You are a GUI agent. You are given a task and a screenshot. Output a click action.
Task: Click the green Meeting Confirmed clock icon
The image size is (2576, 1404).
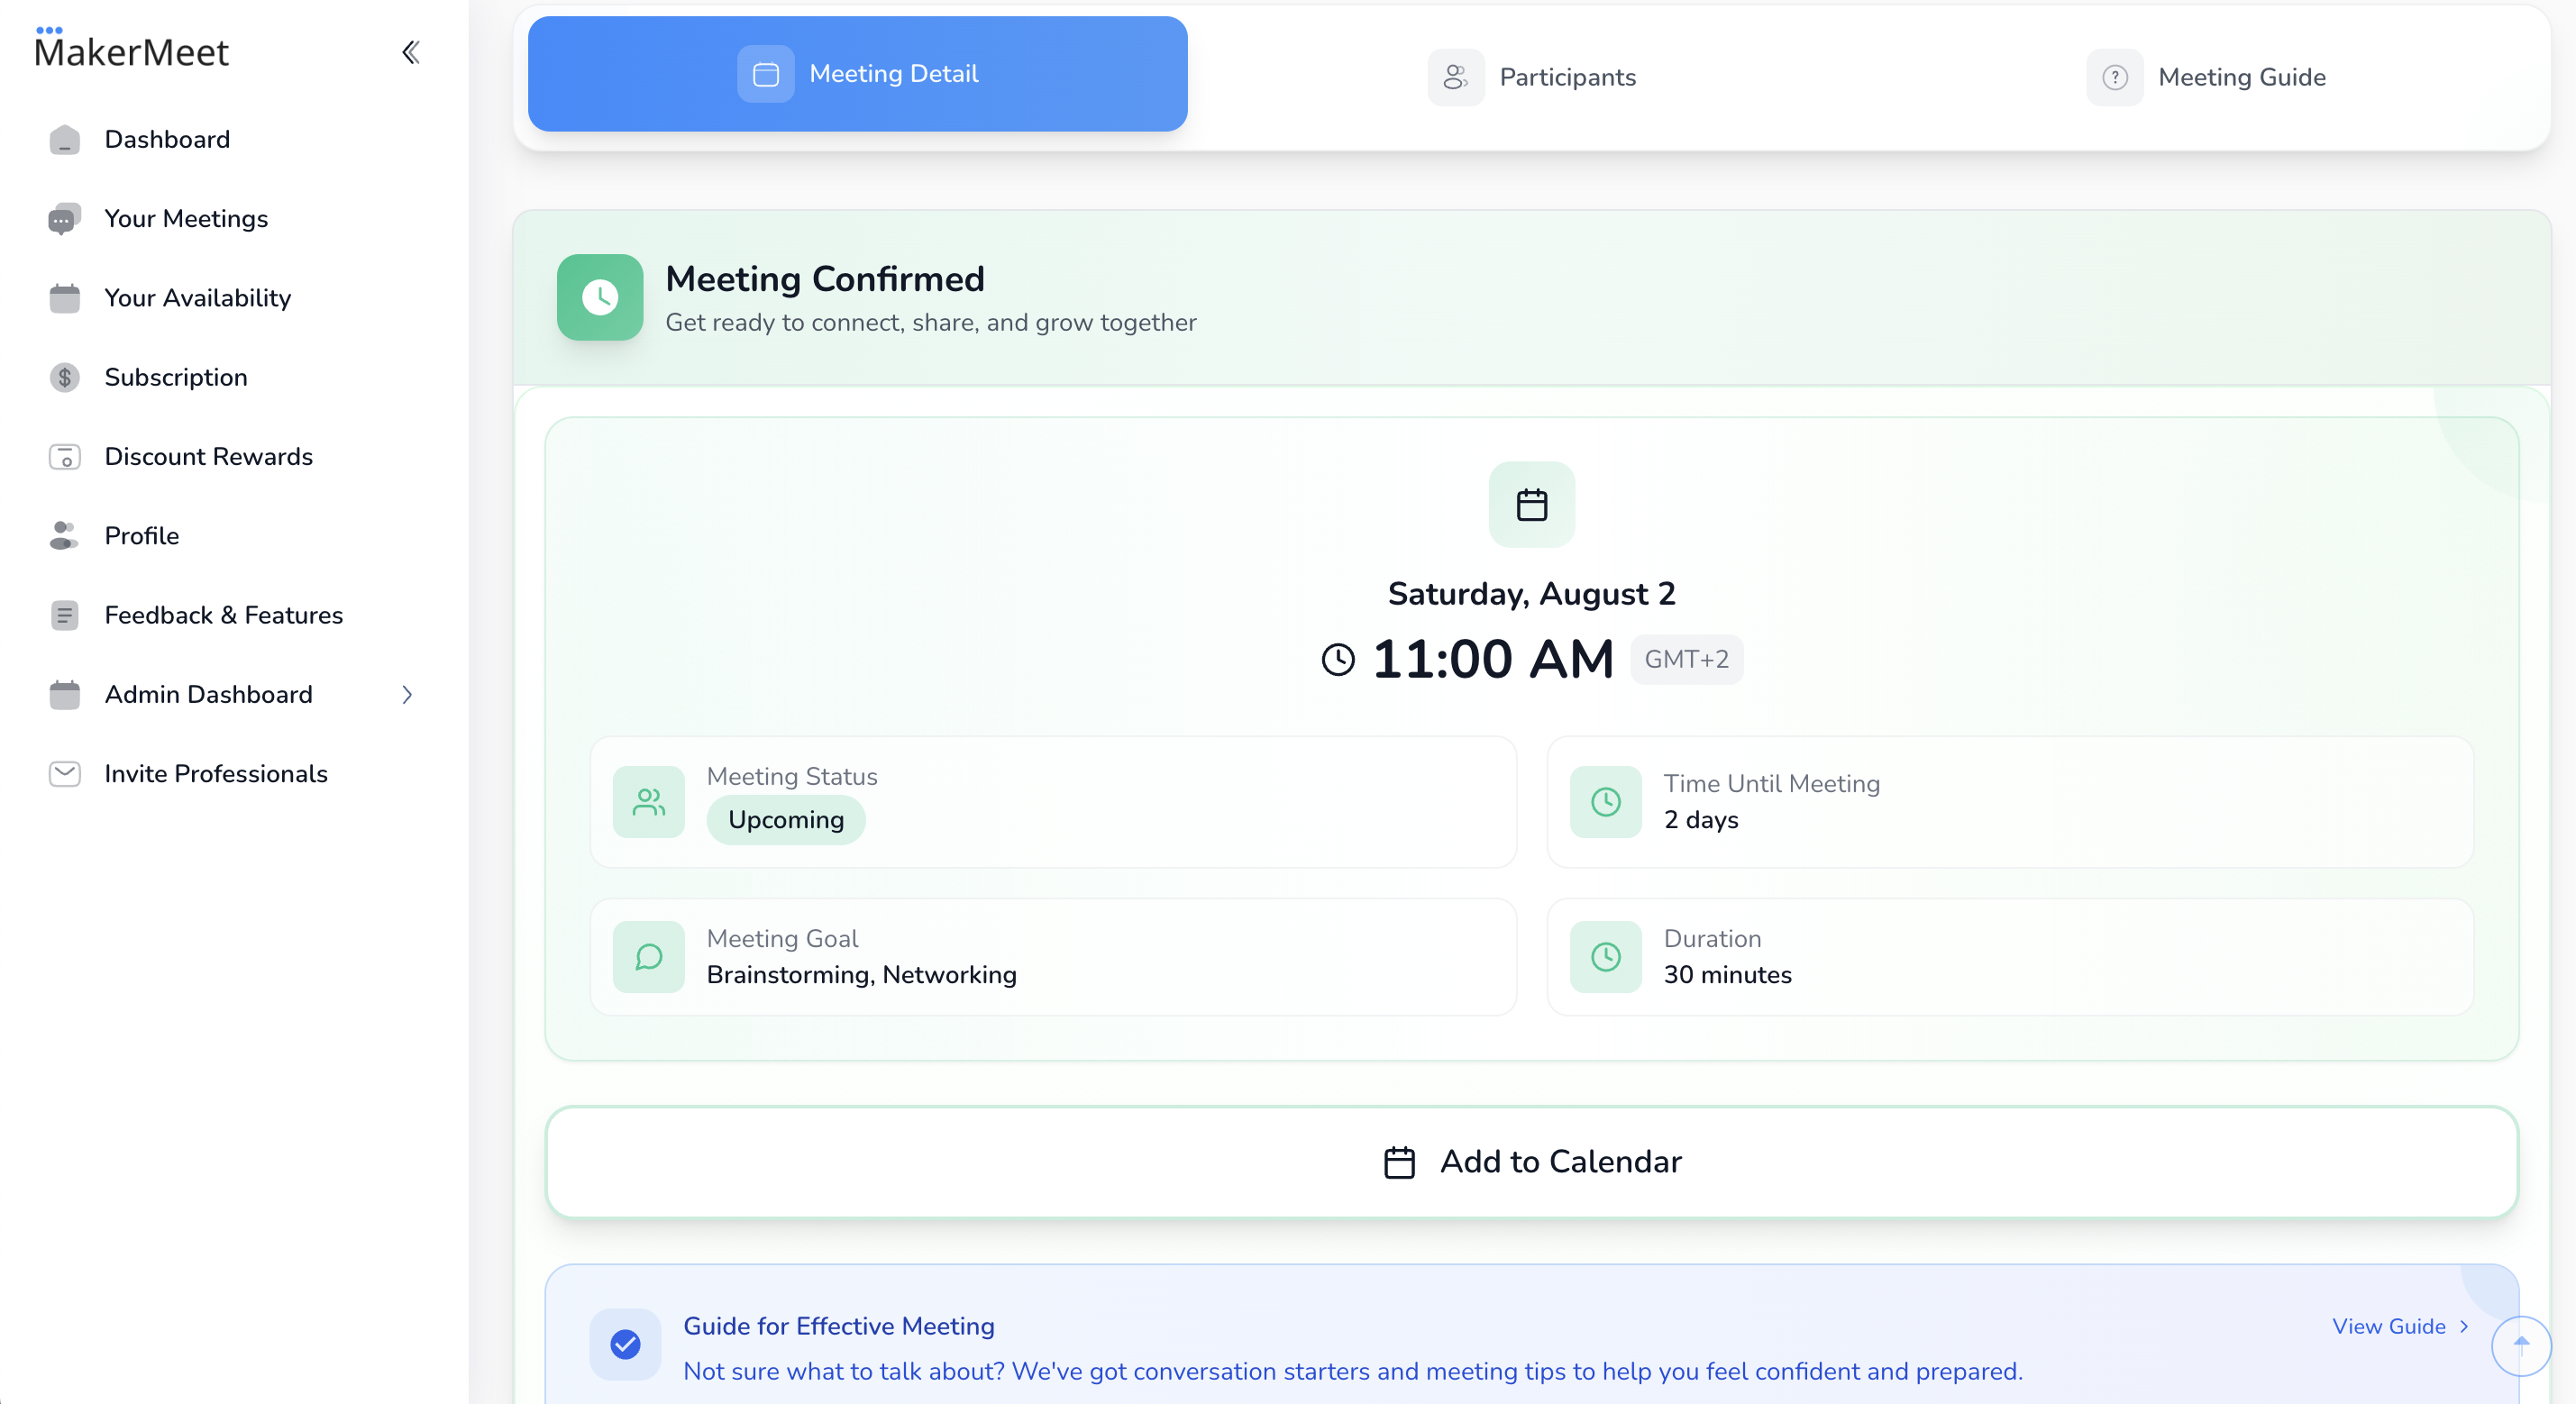600,297
